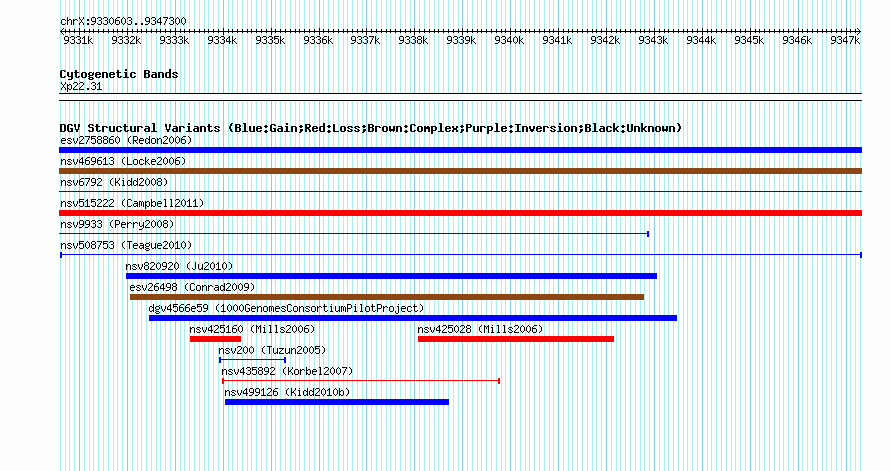Open the nsv200 (Tuzun2005) label
890x471 pixels.
(x=272, y=350)
